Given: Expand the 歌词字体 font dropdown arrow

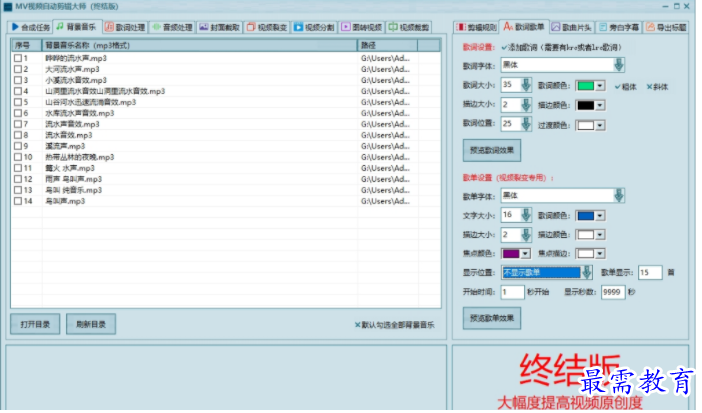Looking at the screenshot, I should click(x=618, y=65).
